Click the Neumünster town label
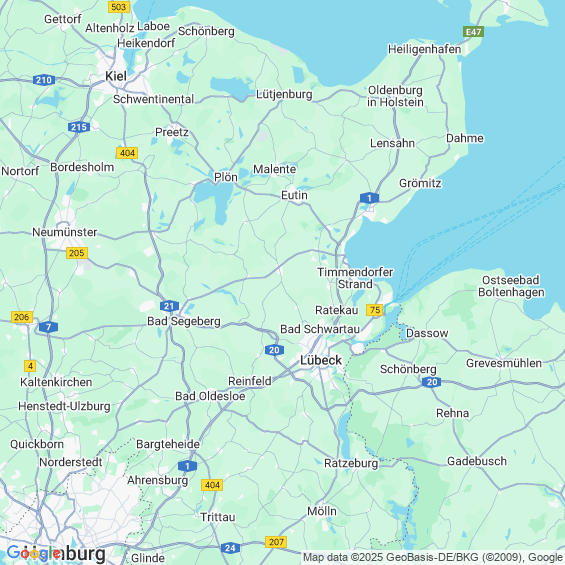 pyautogui.click(x=65, y=232)
